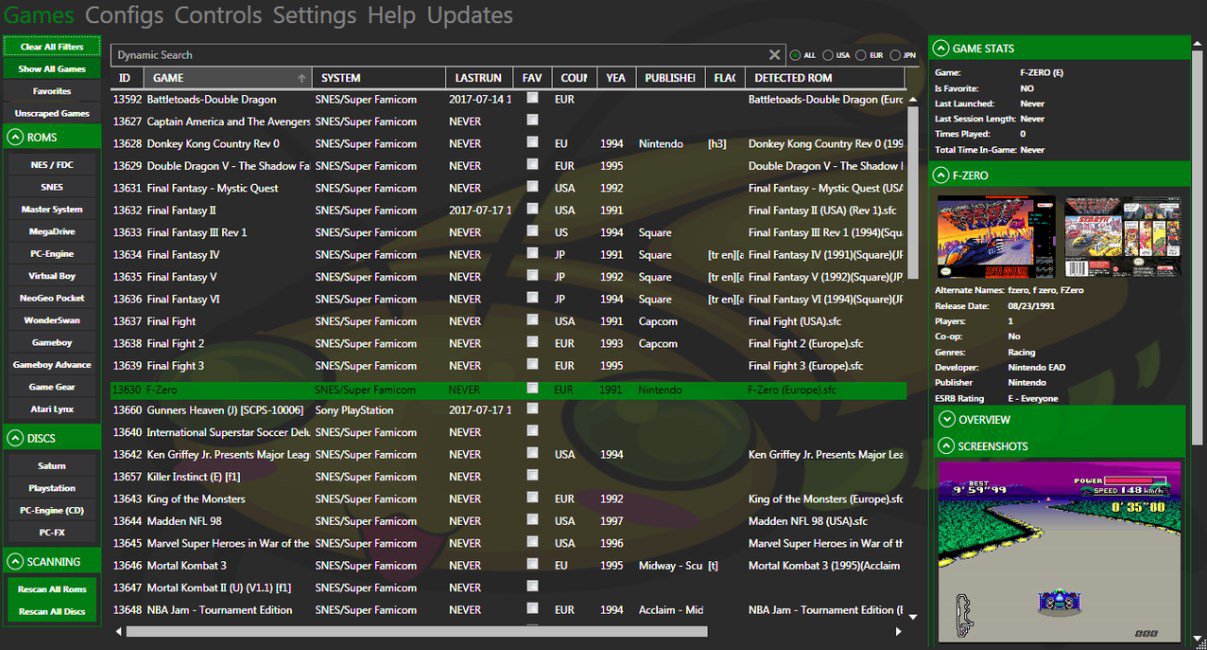Switch to the Configs tab

pos(125,16)
